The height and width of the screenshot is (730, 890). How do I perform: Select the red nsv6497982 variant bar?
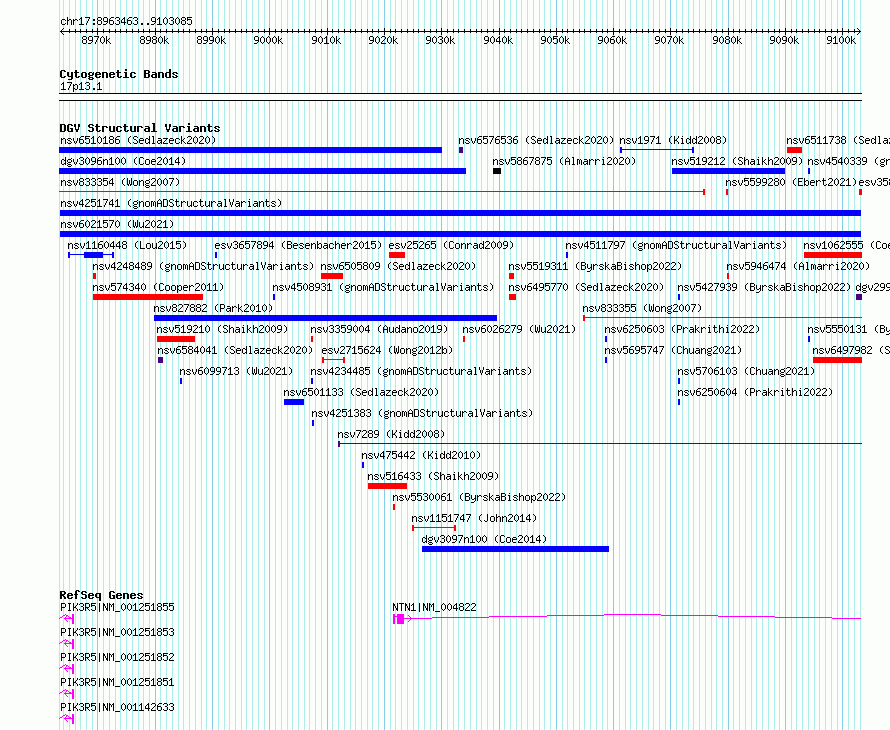click(x=837, y=360)
